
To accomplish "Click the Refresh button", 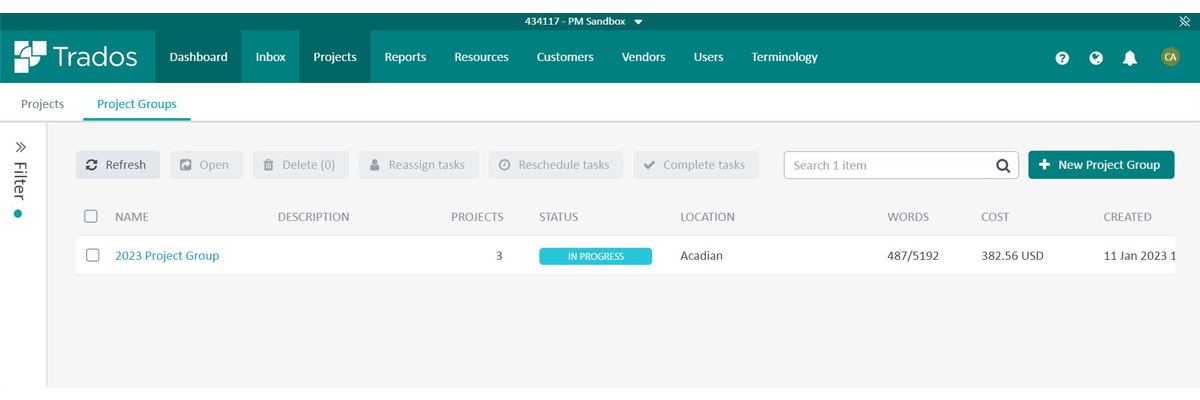I will click(x=117, y=165).
